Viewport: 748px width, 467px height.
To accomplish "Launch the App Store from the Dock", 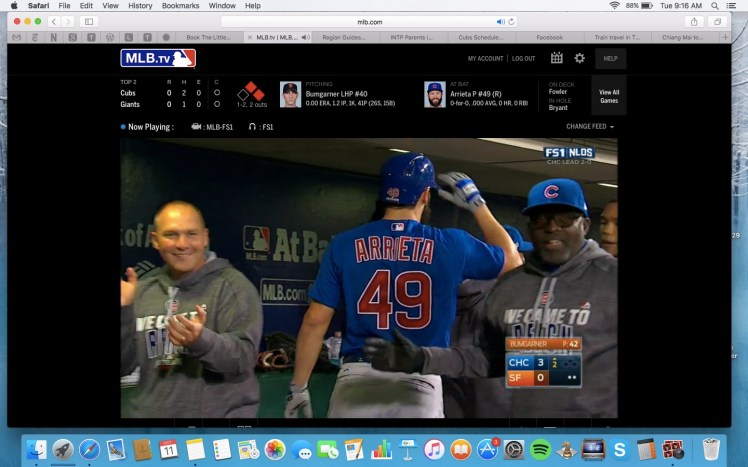I will [487, 449].
